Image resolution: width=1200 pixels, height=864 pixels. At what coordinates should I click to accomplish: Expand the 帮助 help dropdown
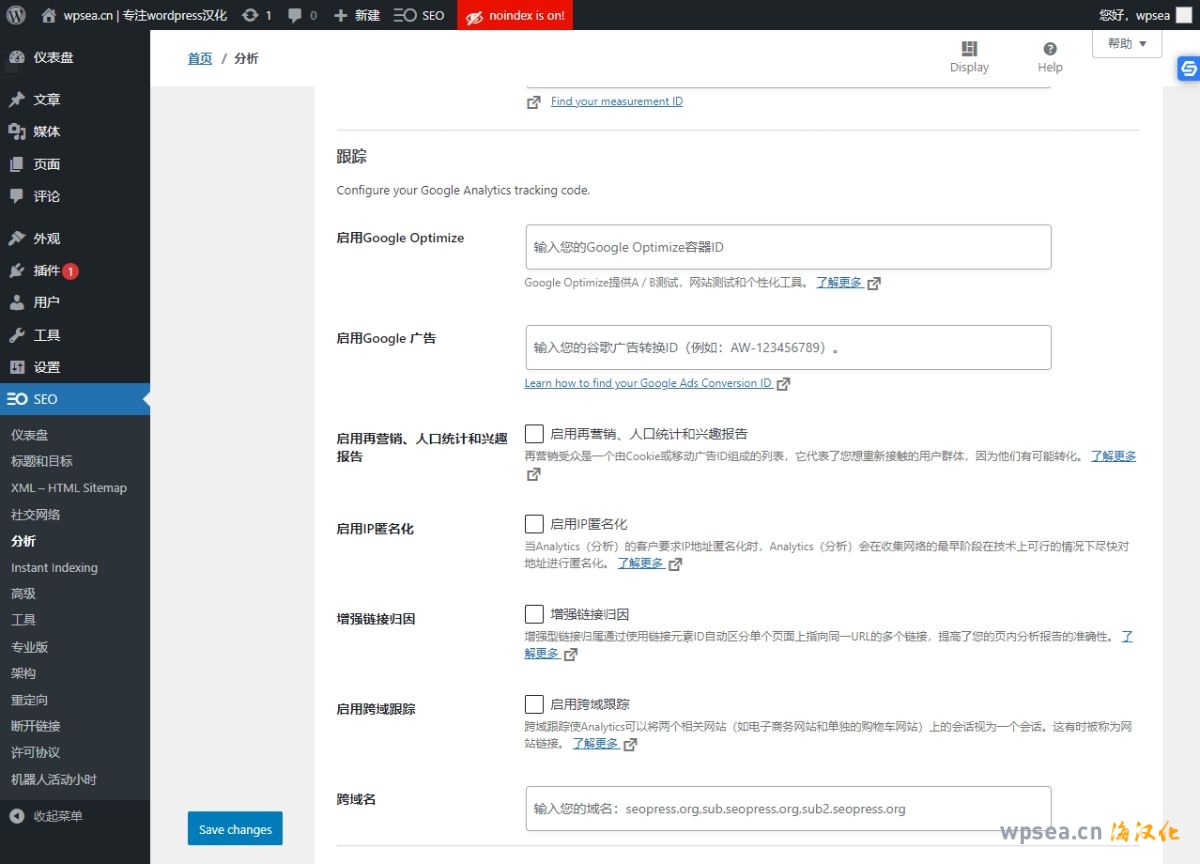point(1127,44)
